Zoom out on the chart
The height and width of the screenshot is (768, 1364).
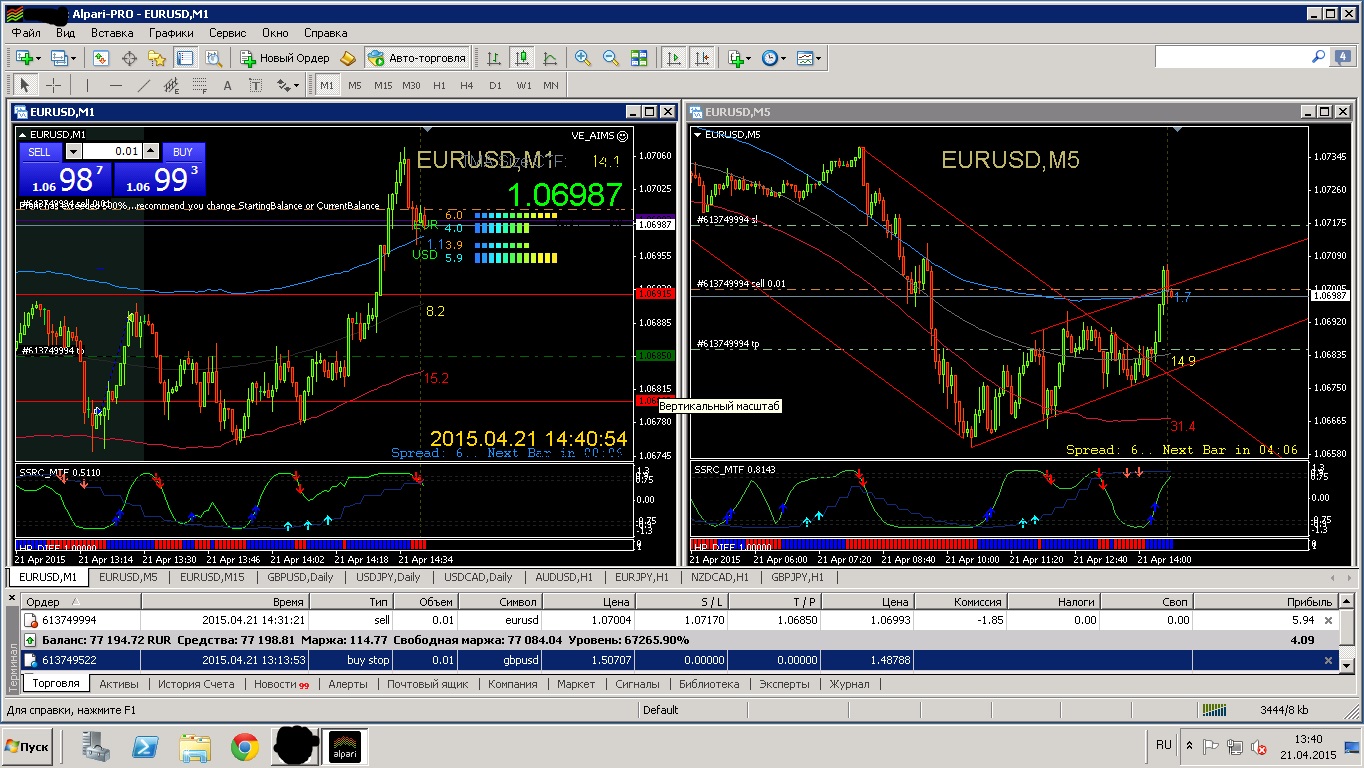click(611, 58)
